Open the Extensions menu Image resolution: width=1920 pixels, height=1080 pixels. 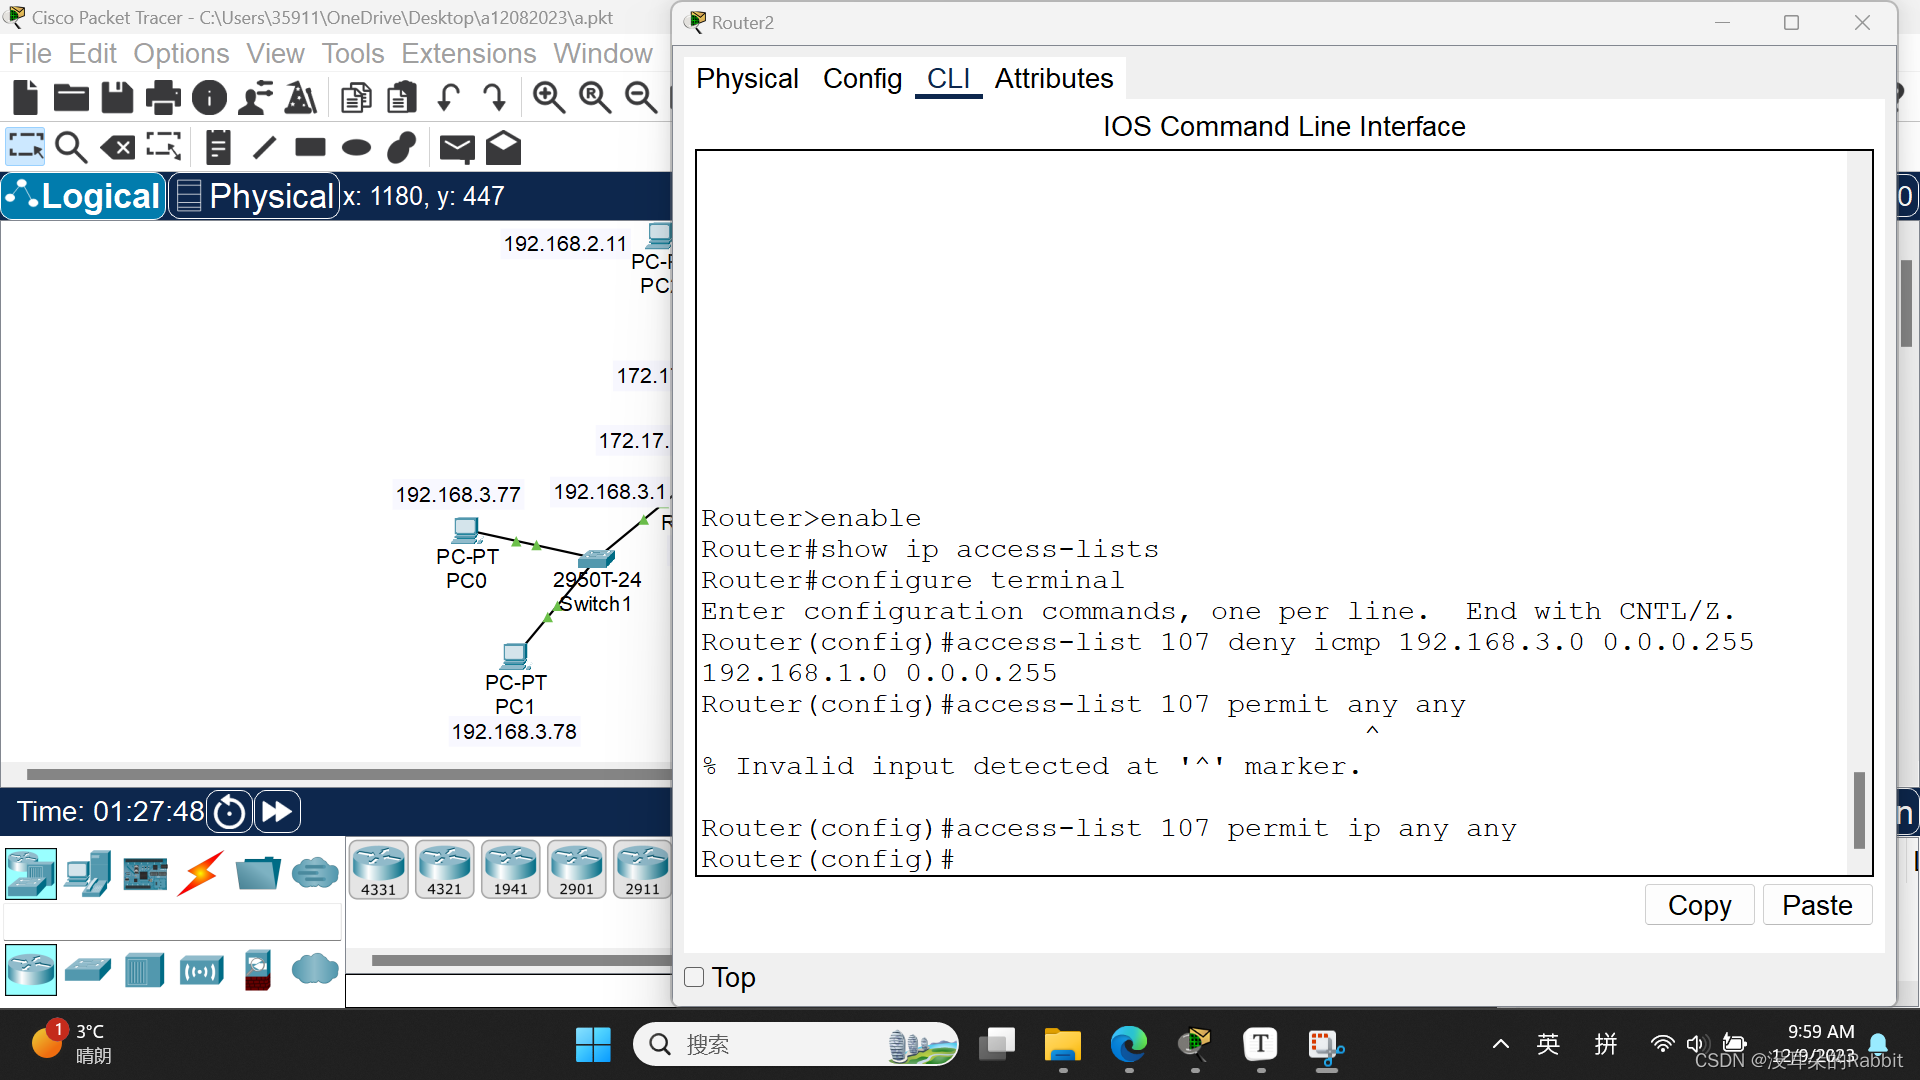click(469, 53)
